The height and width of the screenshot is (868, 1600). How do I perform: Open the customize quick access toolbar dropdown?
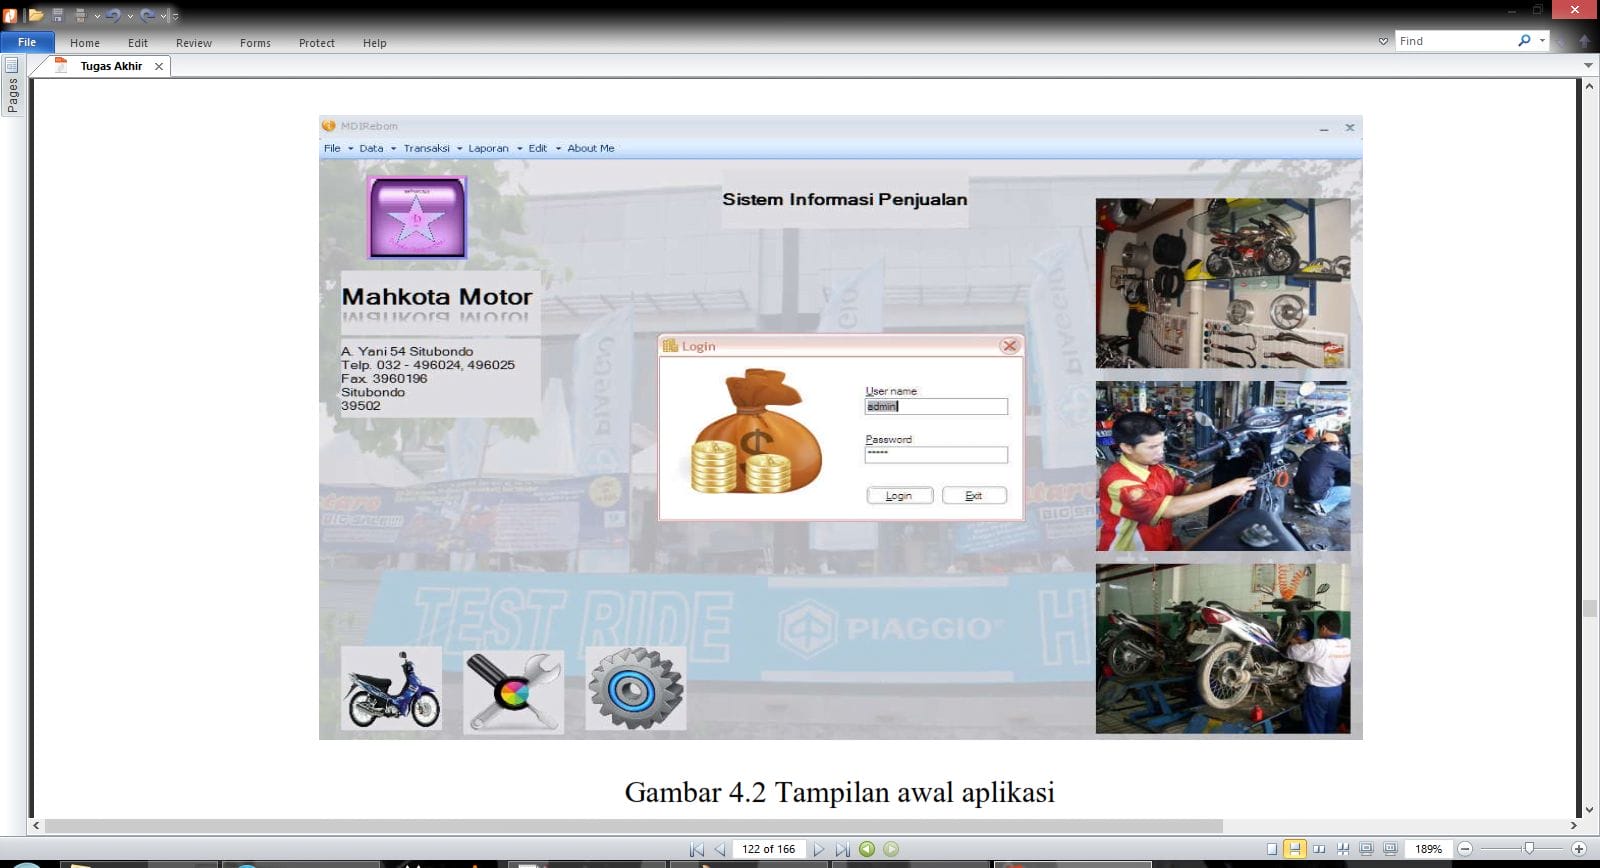tap(175, 16)
